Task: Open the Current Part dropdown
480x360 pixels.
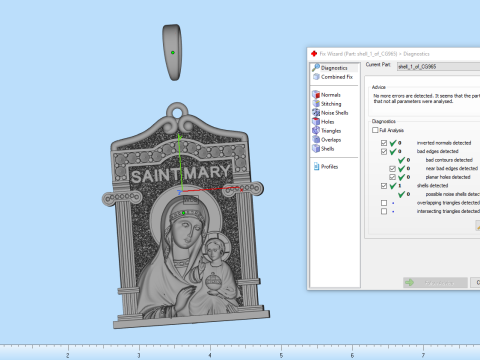Action: (438, 67)
